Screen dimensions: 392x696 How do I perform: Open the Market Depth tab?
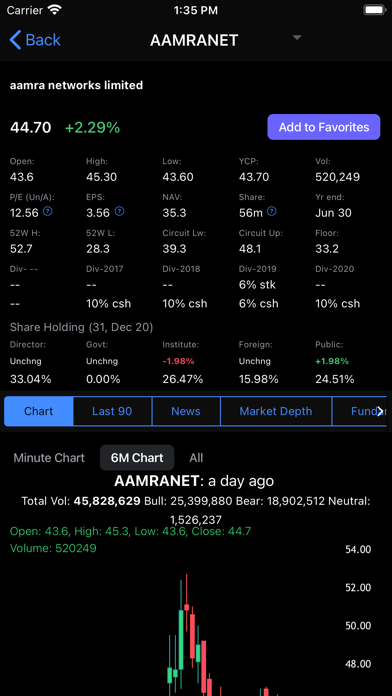[x=276, y=411]
